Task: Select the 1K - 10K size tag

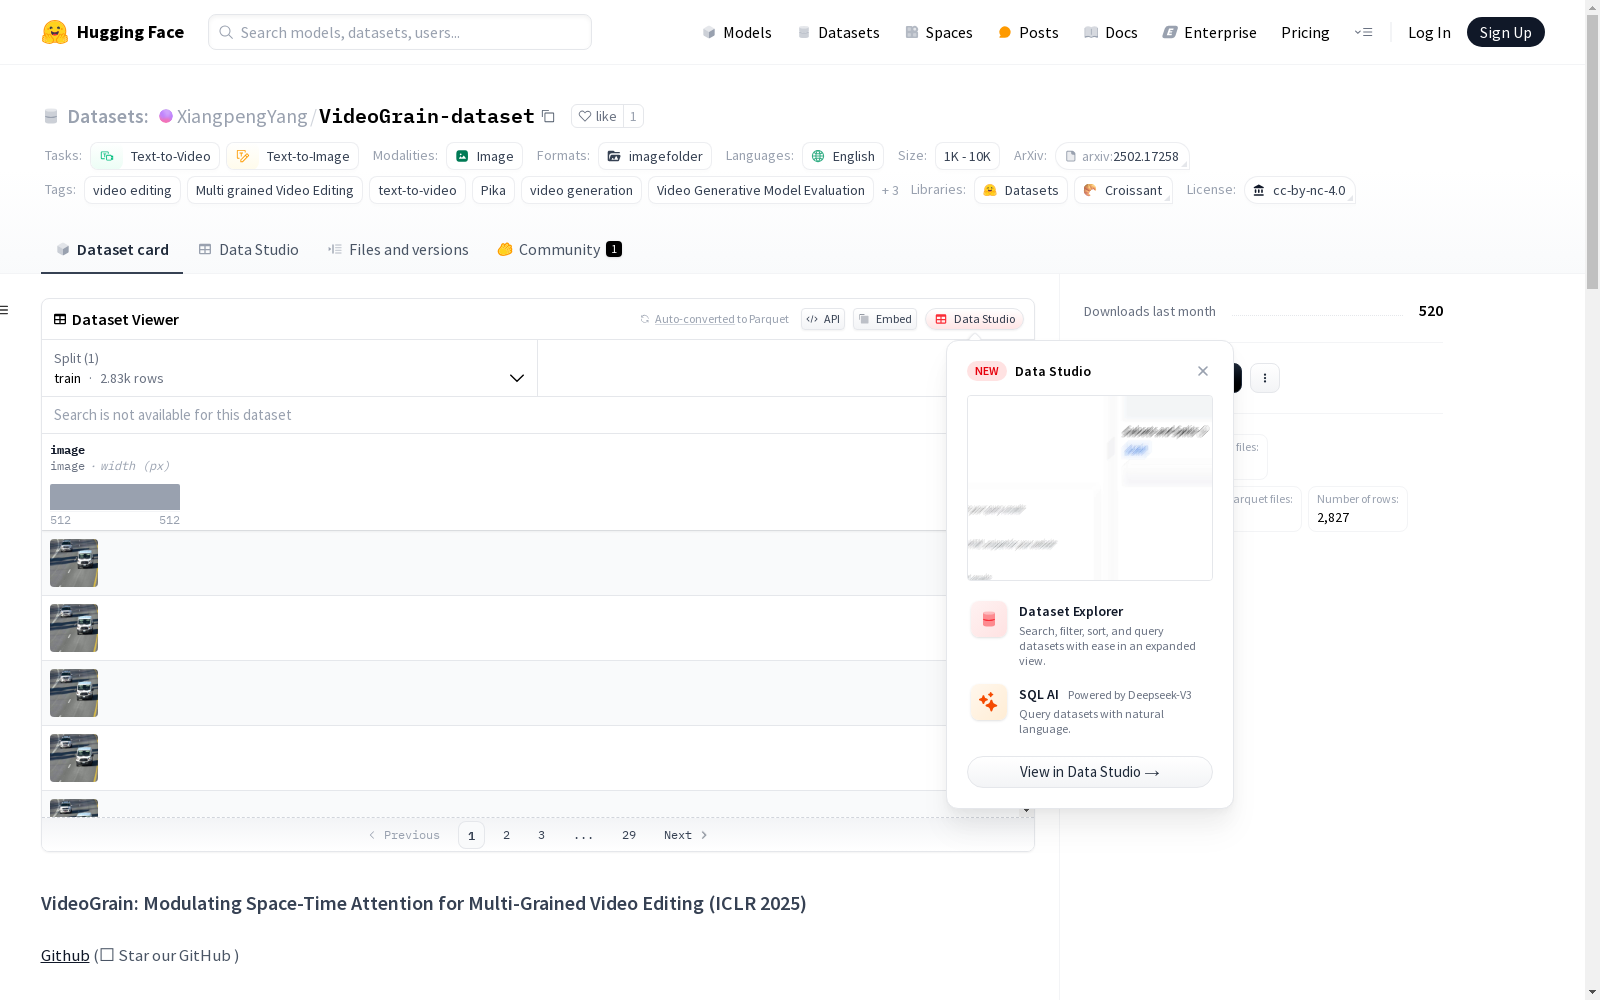Action: [967, 156]
